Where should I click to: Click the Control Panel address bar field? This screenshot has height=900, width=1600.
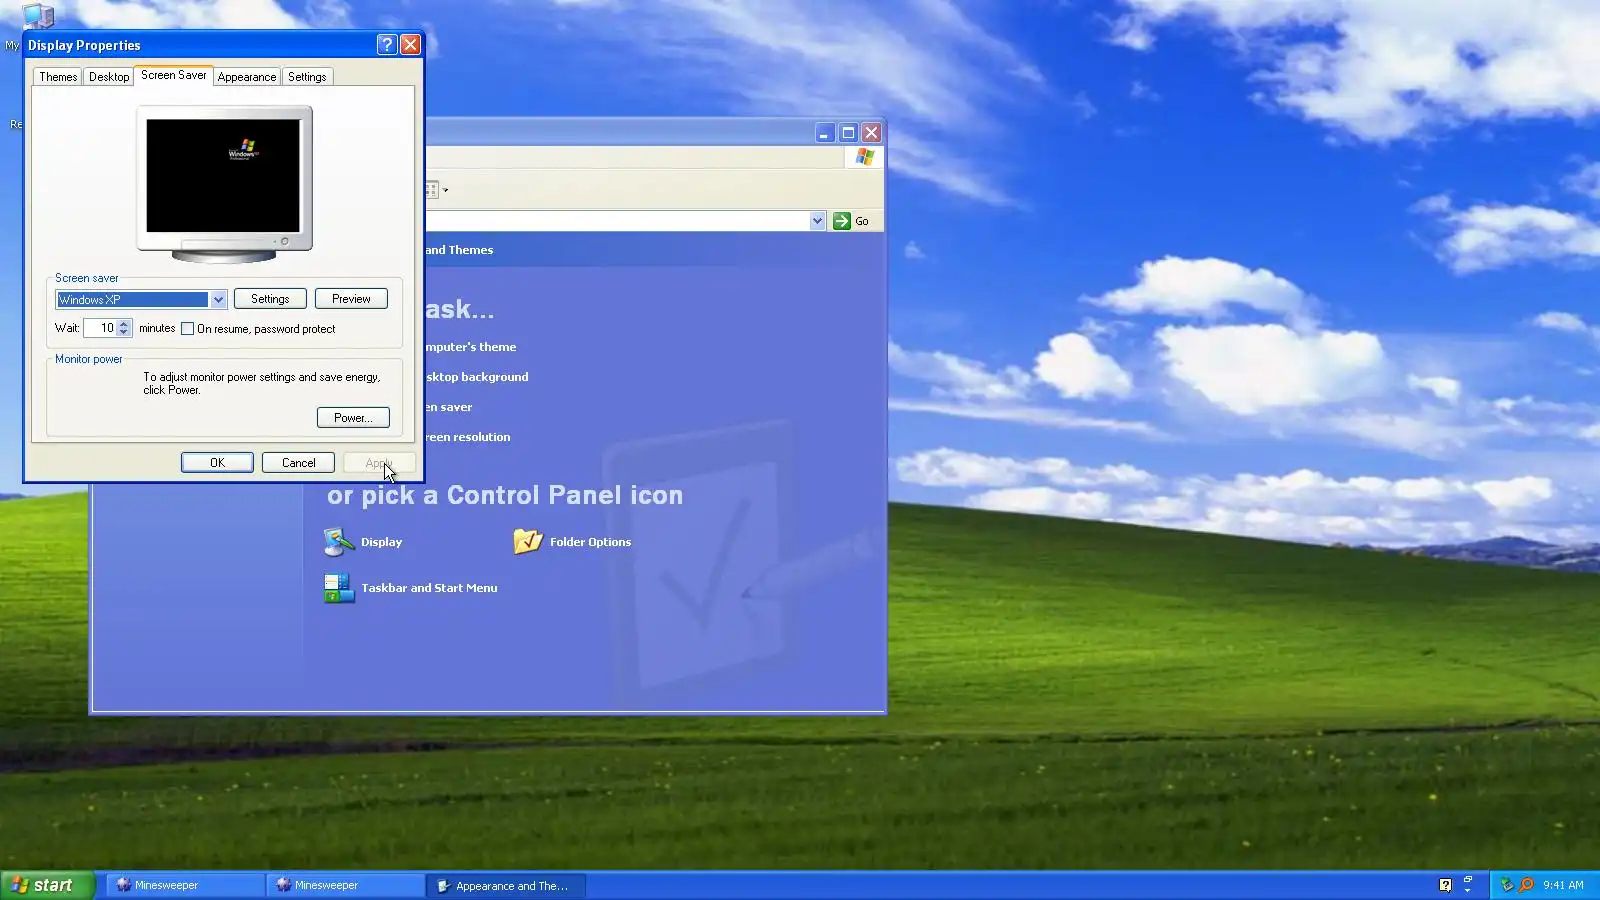[x=617, y=221]
